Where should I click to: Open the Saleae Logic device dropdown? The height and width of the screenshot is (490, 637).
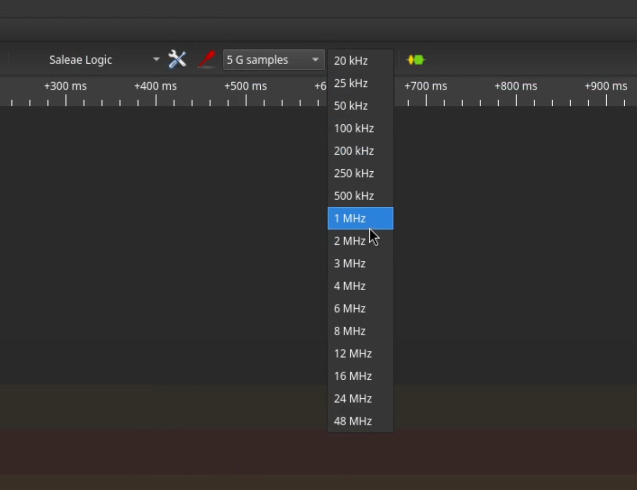pos(100,60)
